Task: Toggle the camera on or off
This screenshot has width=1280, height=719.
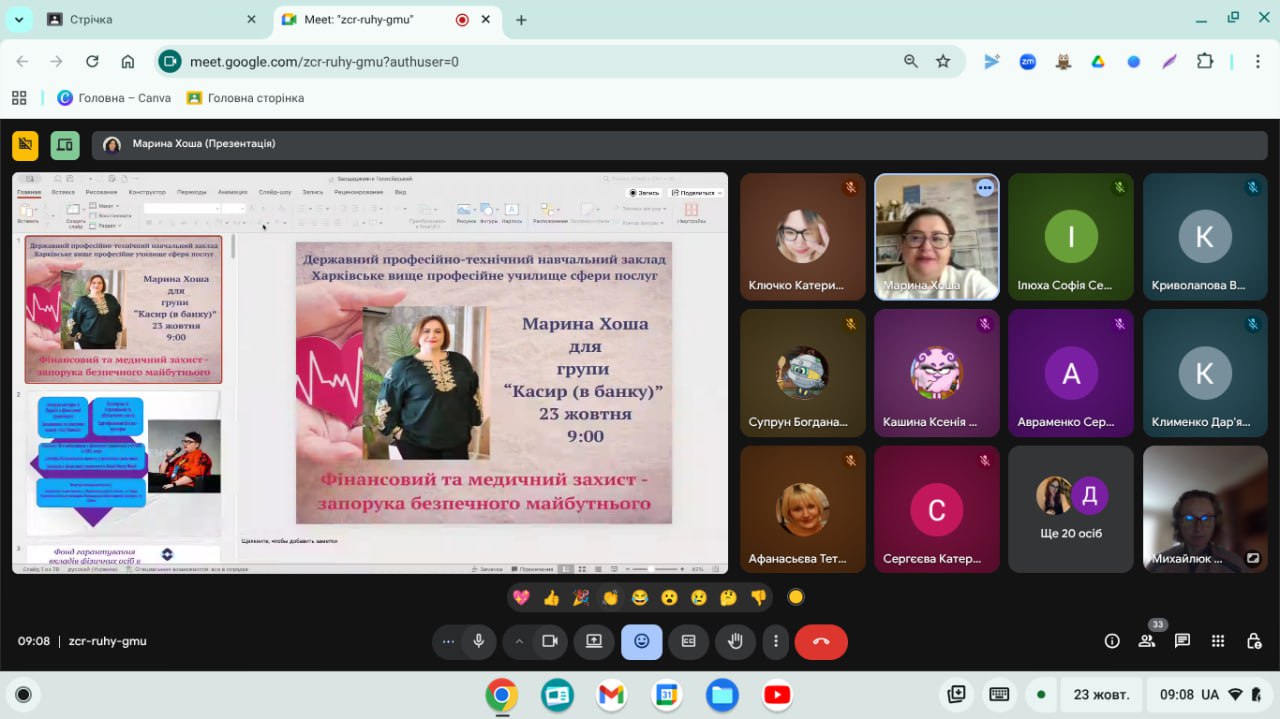Action: [549, 642]
